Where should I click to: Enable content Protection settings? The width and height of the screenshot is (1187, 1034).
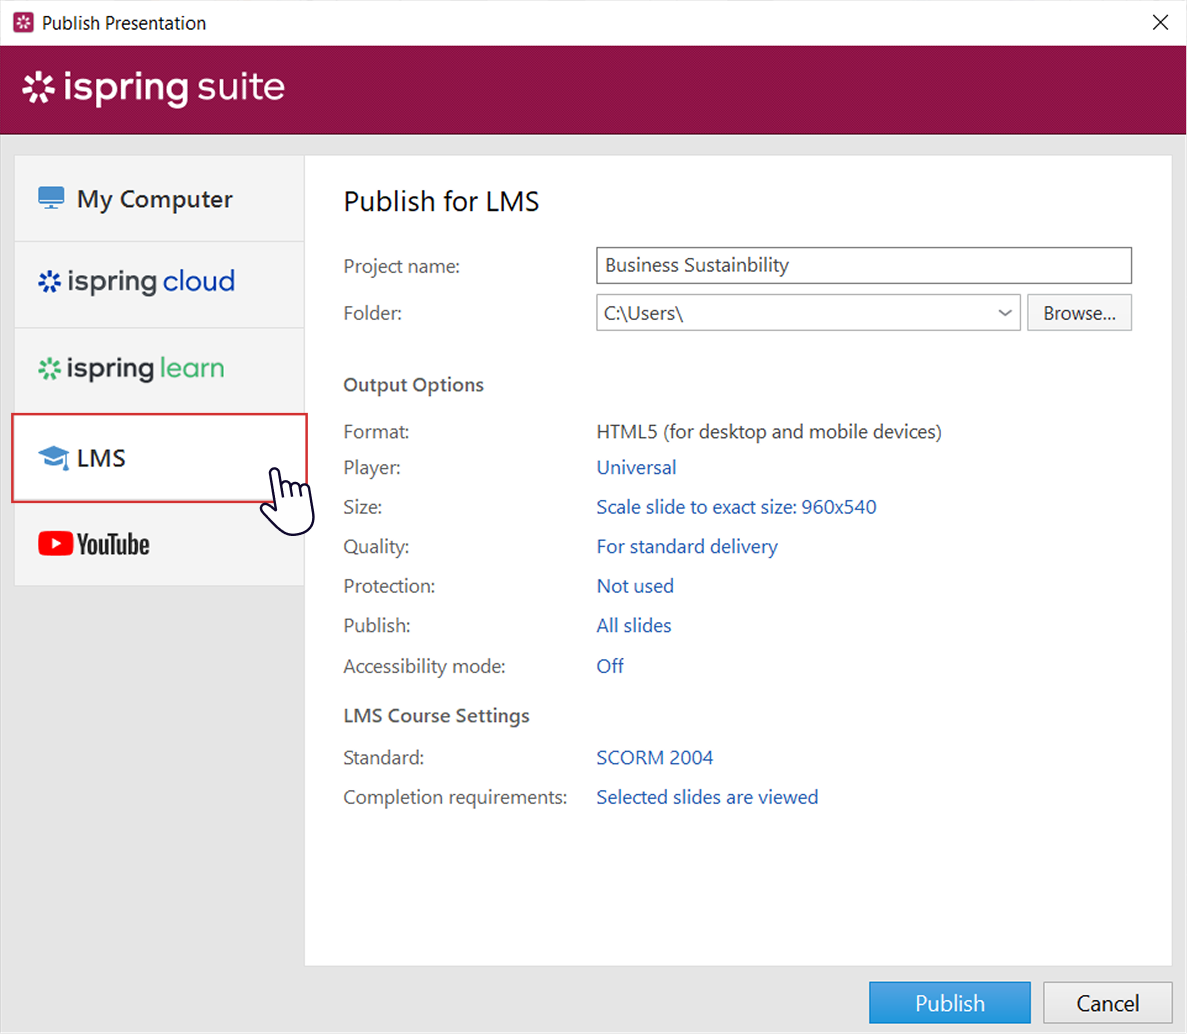point(634,586)
